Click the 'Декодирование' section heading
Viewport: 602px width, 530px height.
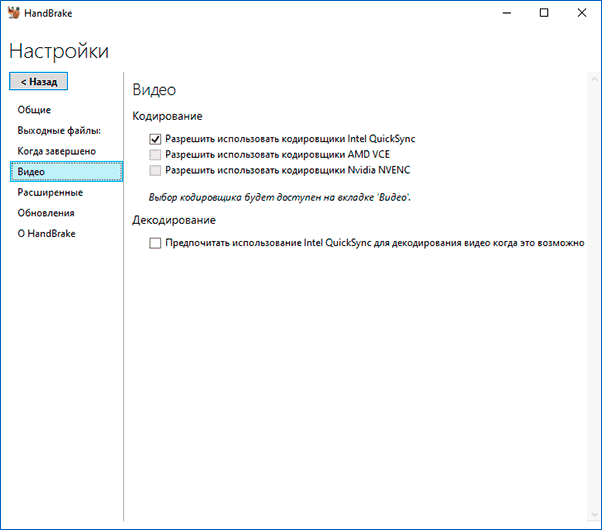[174, 220]
